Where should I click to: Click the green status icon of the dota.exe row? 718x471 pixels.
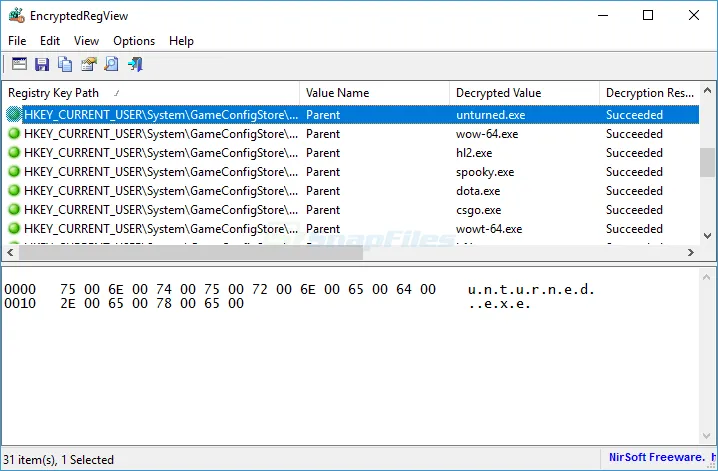14,190
